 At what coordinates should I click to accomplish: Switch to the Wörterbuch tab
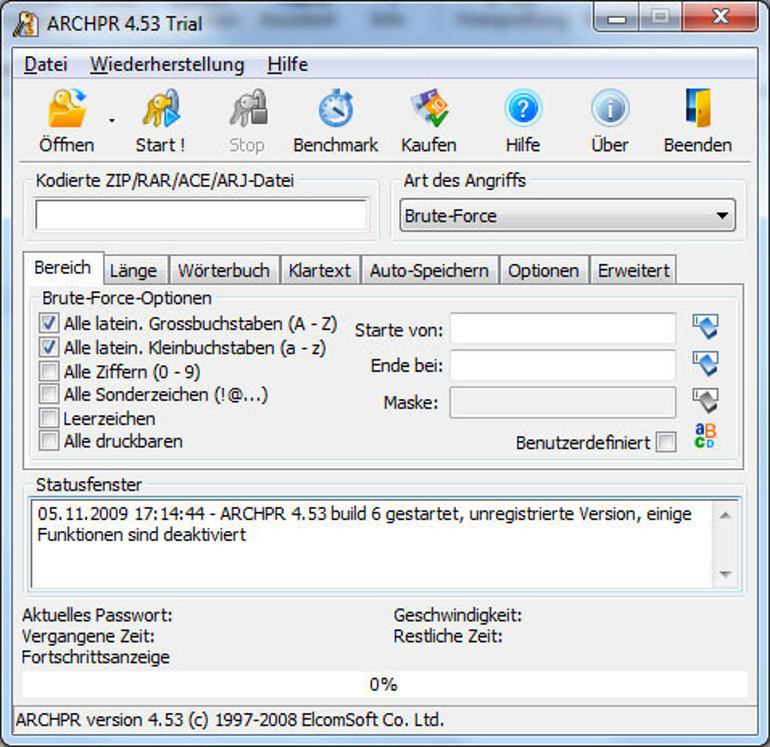click(x=224, y=270)
